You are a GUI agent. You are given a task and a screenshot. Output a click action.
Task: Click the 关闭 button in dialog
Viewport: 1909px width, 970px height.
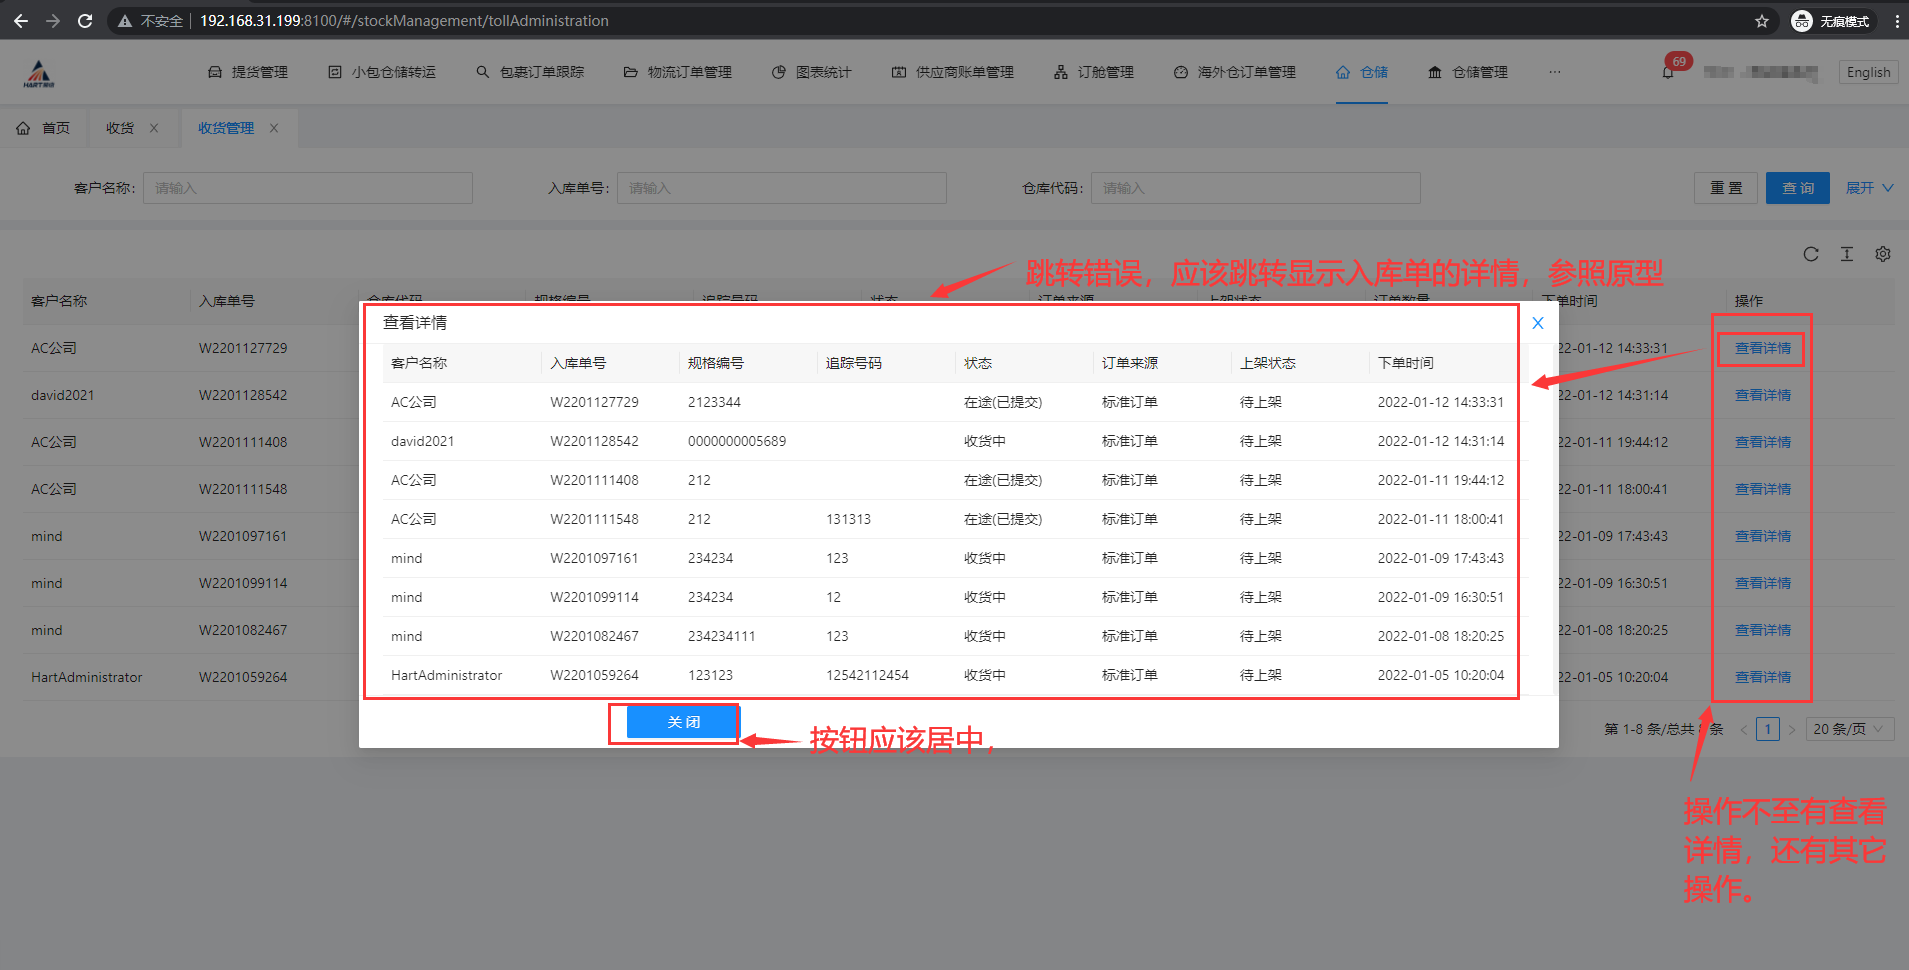click(x=683, y=722)
